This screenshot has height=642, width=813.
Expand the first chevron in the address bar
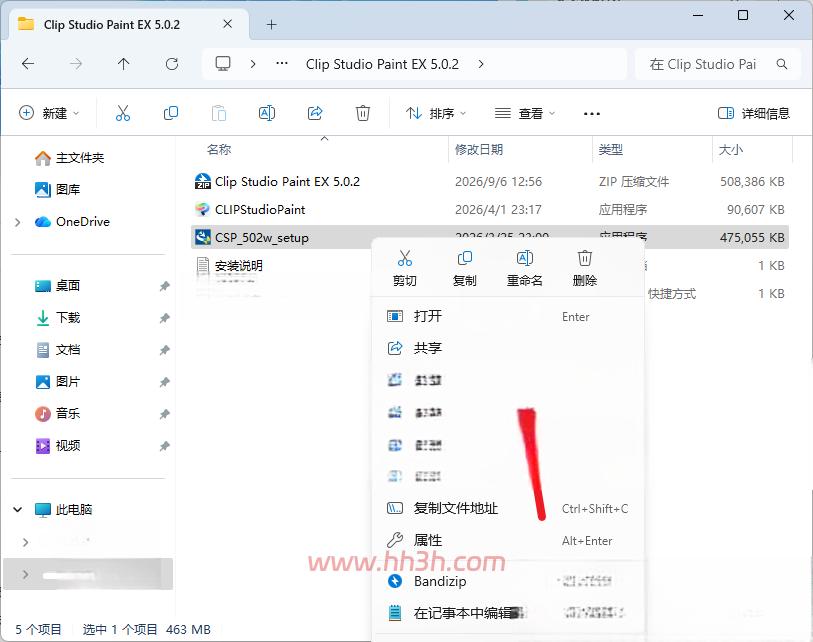253,64
